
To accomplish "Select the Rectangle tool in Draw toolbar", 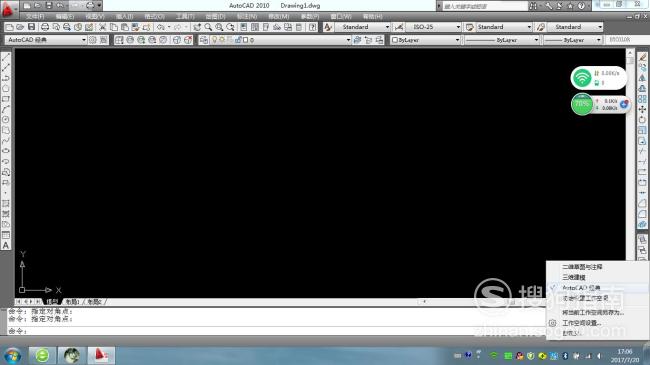I will (x=6, y=99).
